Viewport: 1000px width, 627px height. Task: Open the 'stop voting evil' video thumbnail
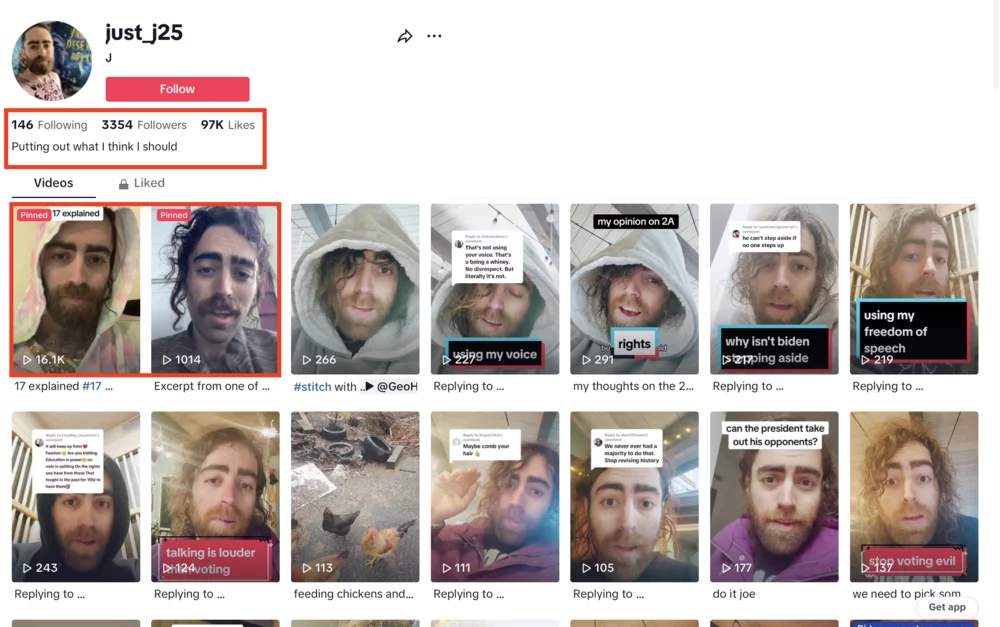(913, 496)
